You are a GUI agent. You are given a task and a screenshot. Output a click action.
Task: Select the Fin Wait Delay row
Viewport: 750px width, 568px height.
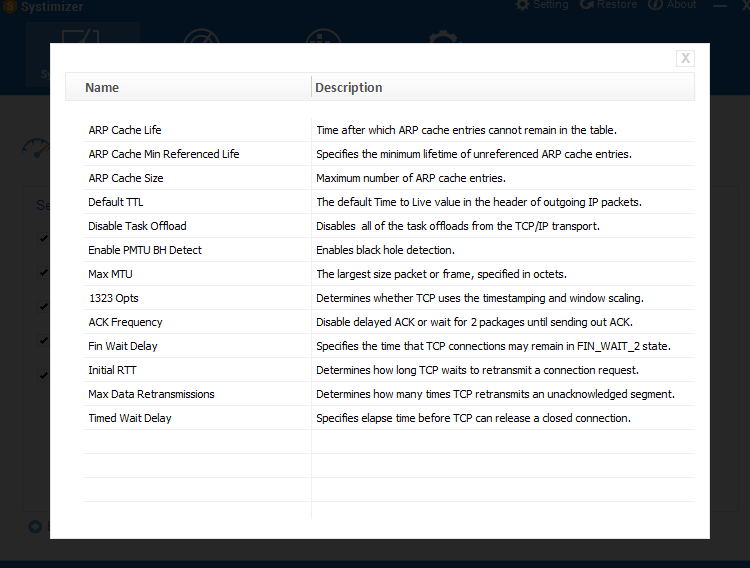tap(388, 345)
